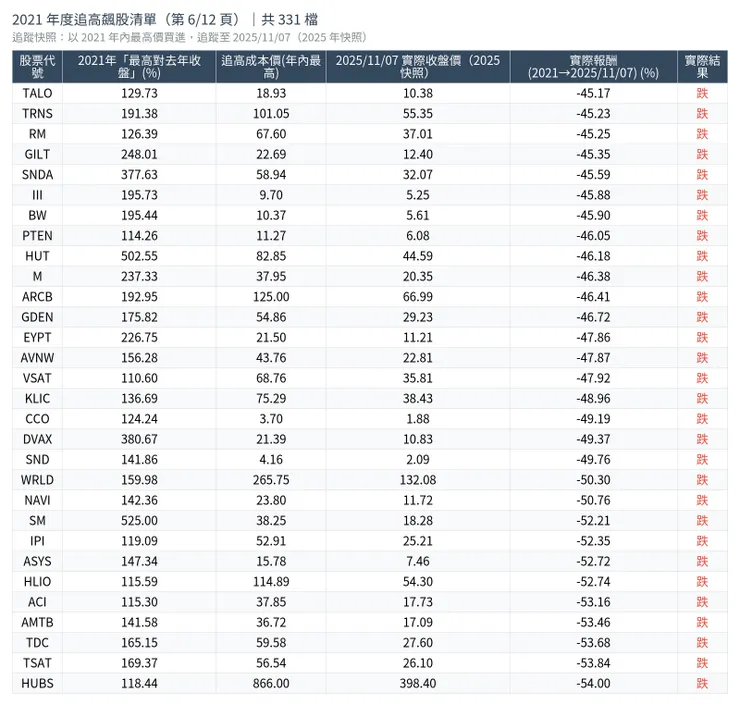Viewport: 740px width, 706px height.
Task: Select the TALO ticker cell
Action: (37, 93)
